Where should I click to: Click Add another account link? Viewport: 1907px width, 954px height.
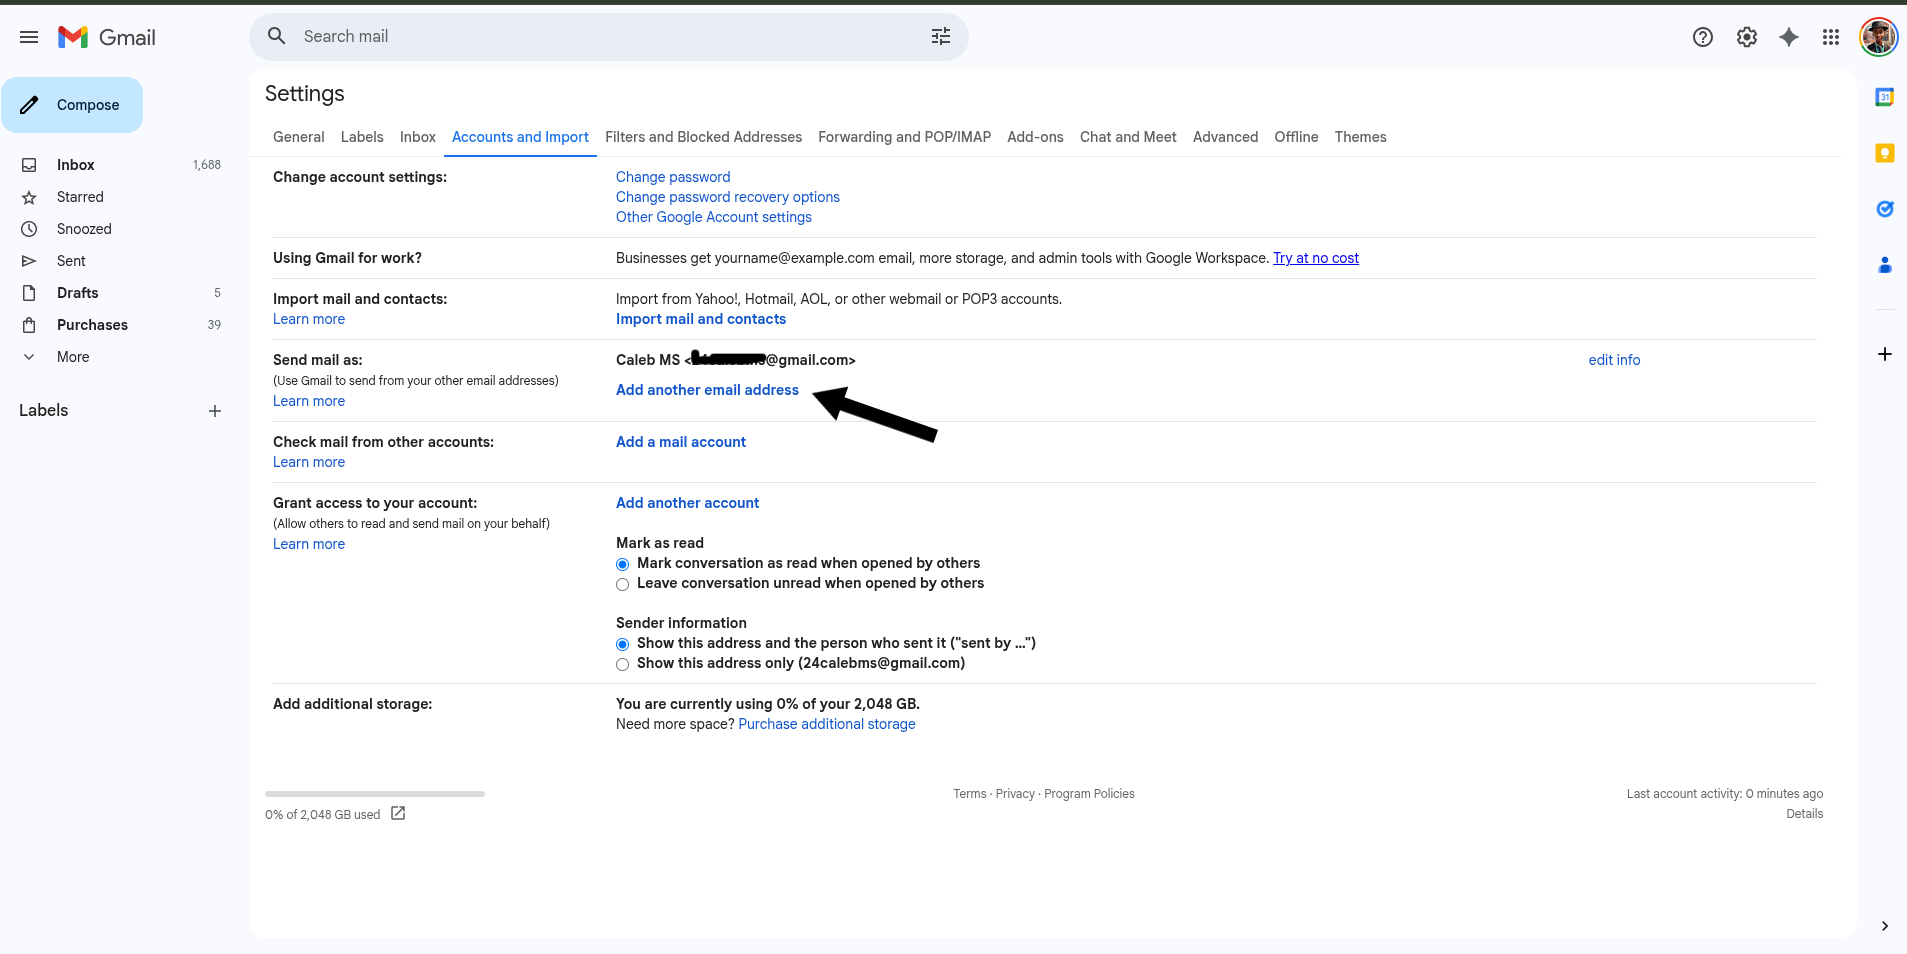tap(687, 503)
